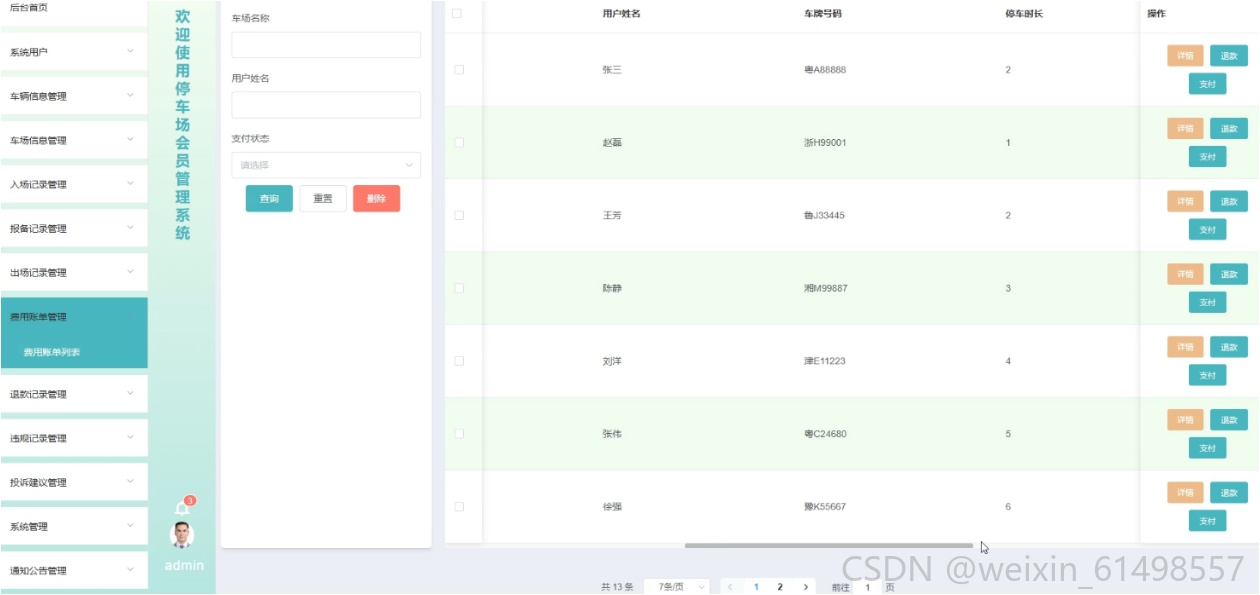
Task: Expand the 报备记录管理 sidebar section
Action: point(74,228)
